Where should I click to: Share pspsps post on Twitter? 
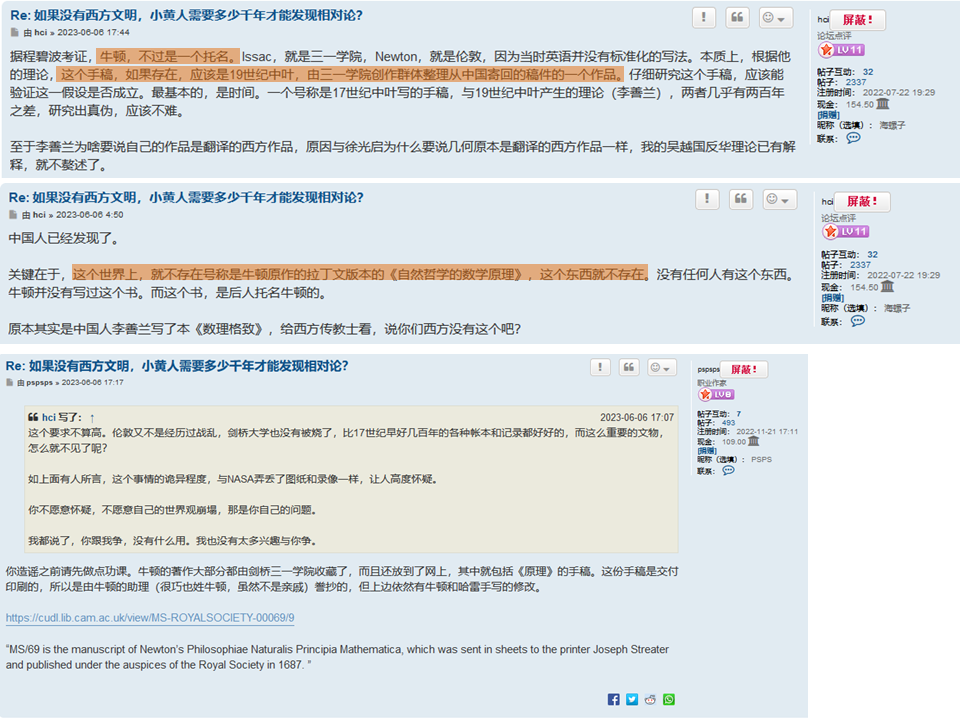pyautogui.click(x=632, y=699)
